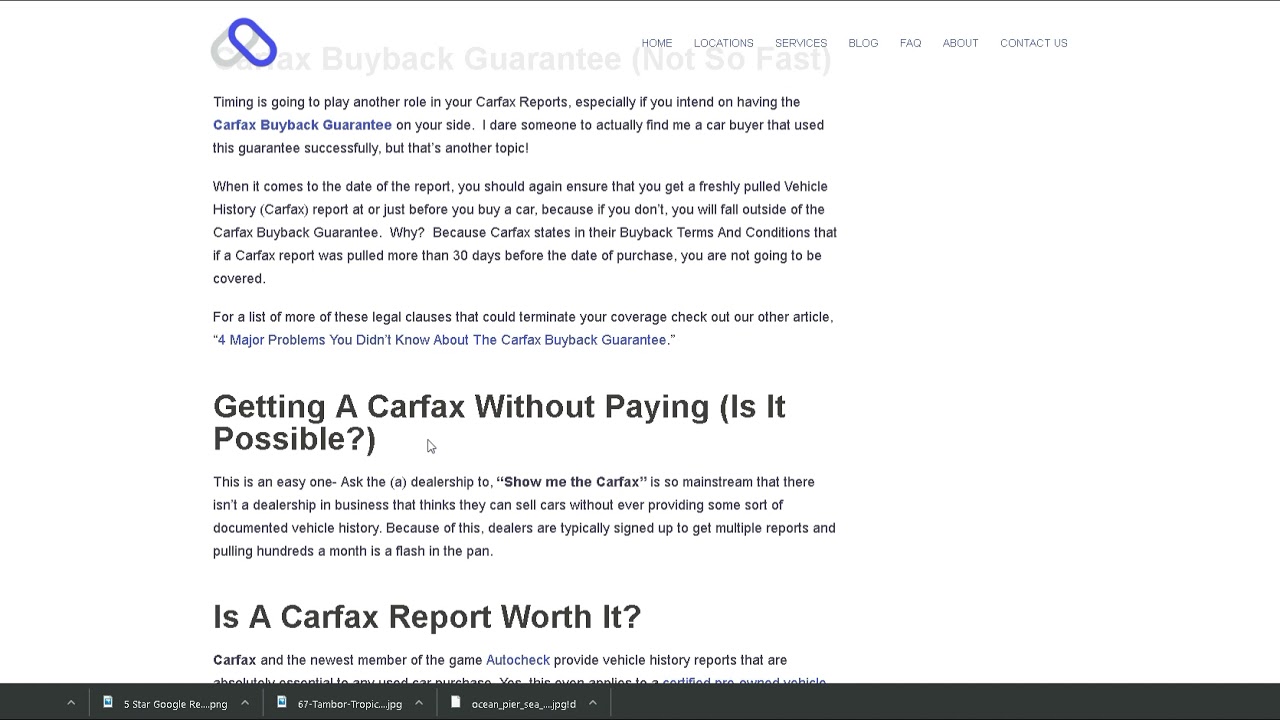Expand options for 67-Tambor-Tropic...jpg download

(x=419, y=703)
